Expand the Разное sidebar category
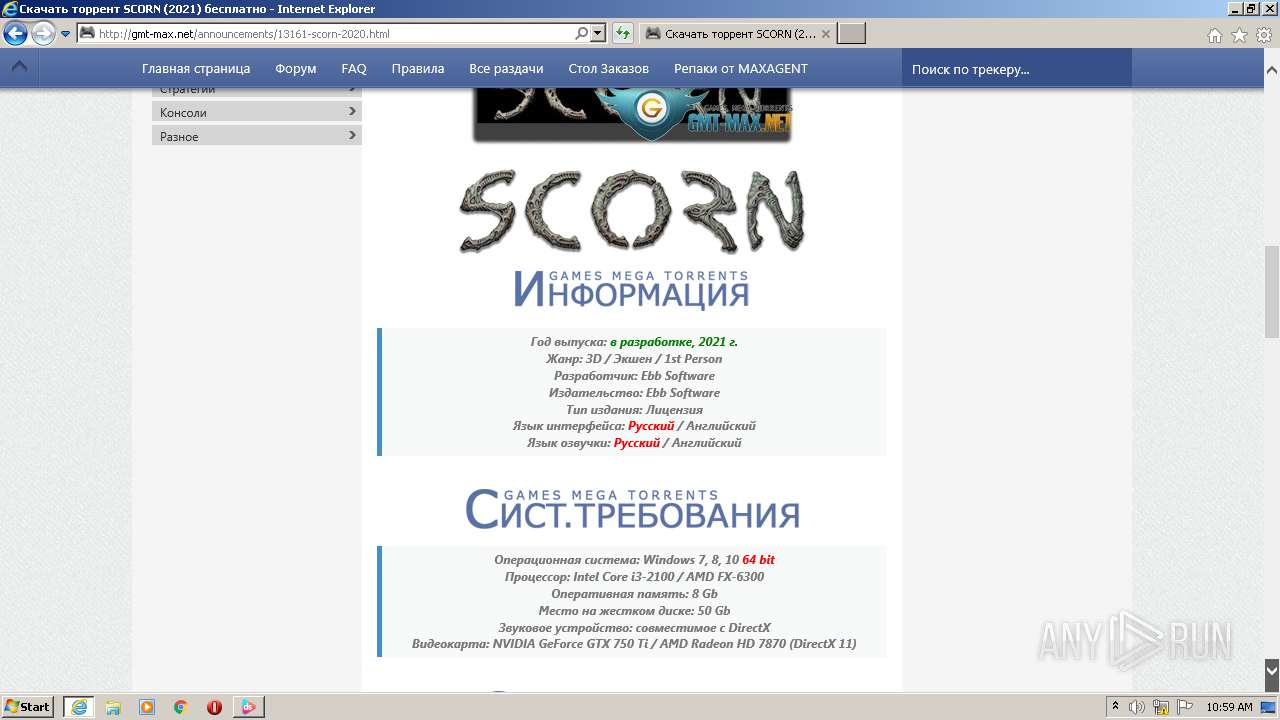Image resolution: width=1280 pixels, height=720 pixels. [257, 136]
